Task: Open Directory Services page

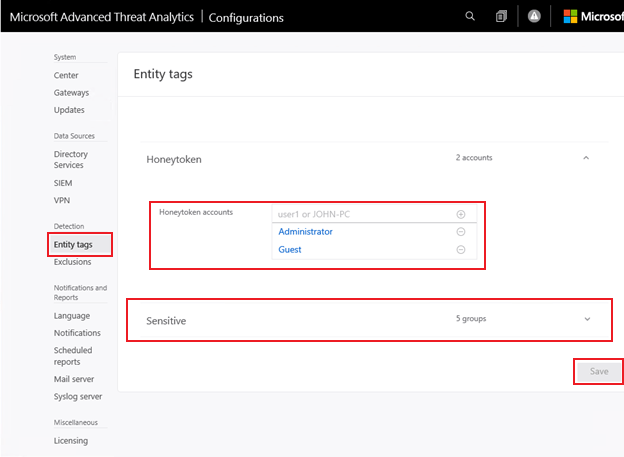Action: 71,160
